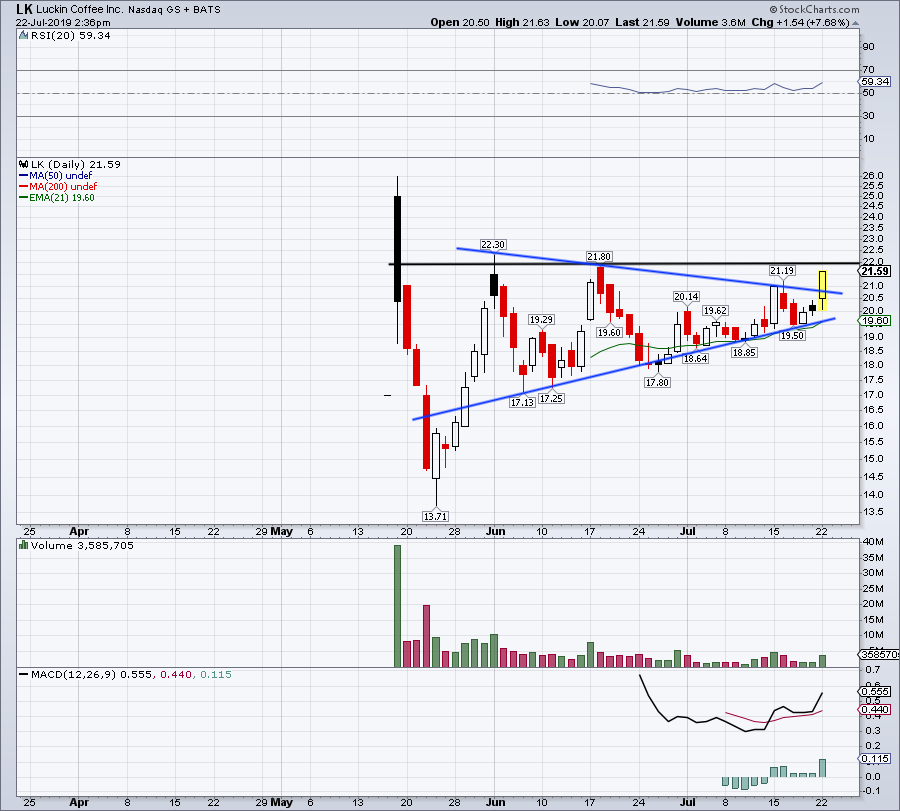
Task: Click the black line marker before MACD(12,26,9)
Action: [24, 675]
